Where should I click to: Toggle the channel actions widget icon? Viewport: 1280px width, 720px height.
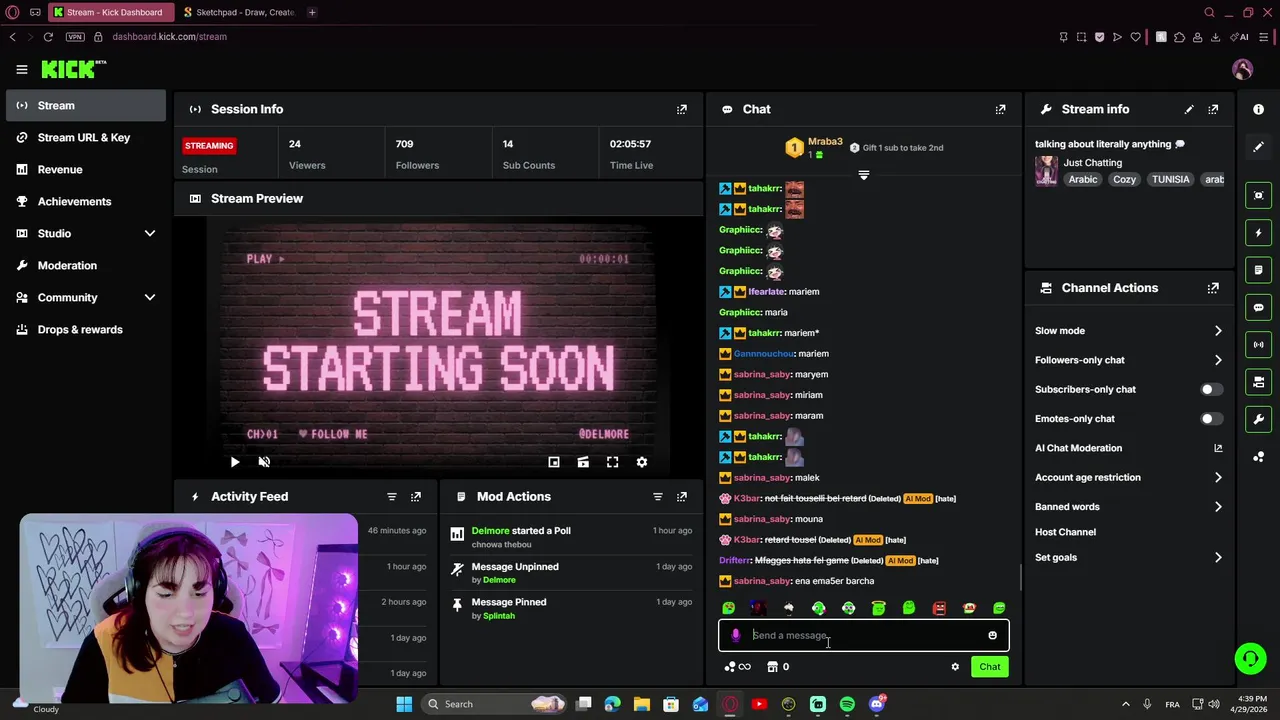(x=1259, y=382)
